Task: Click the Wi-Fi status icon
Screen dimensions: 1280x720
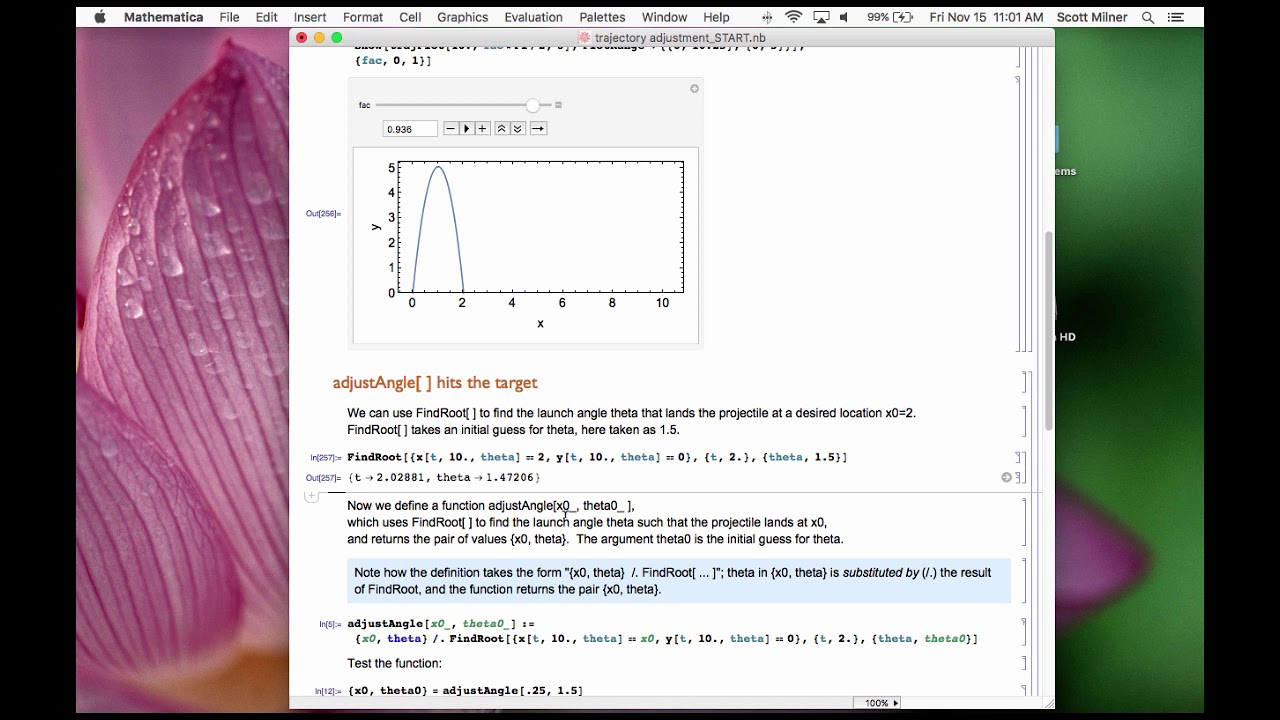Action: tap(794, 17)
